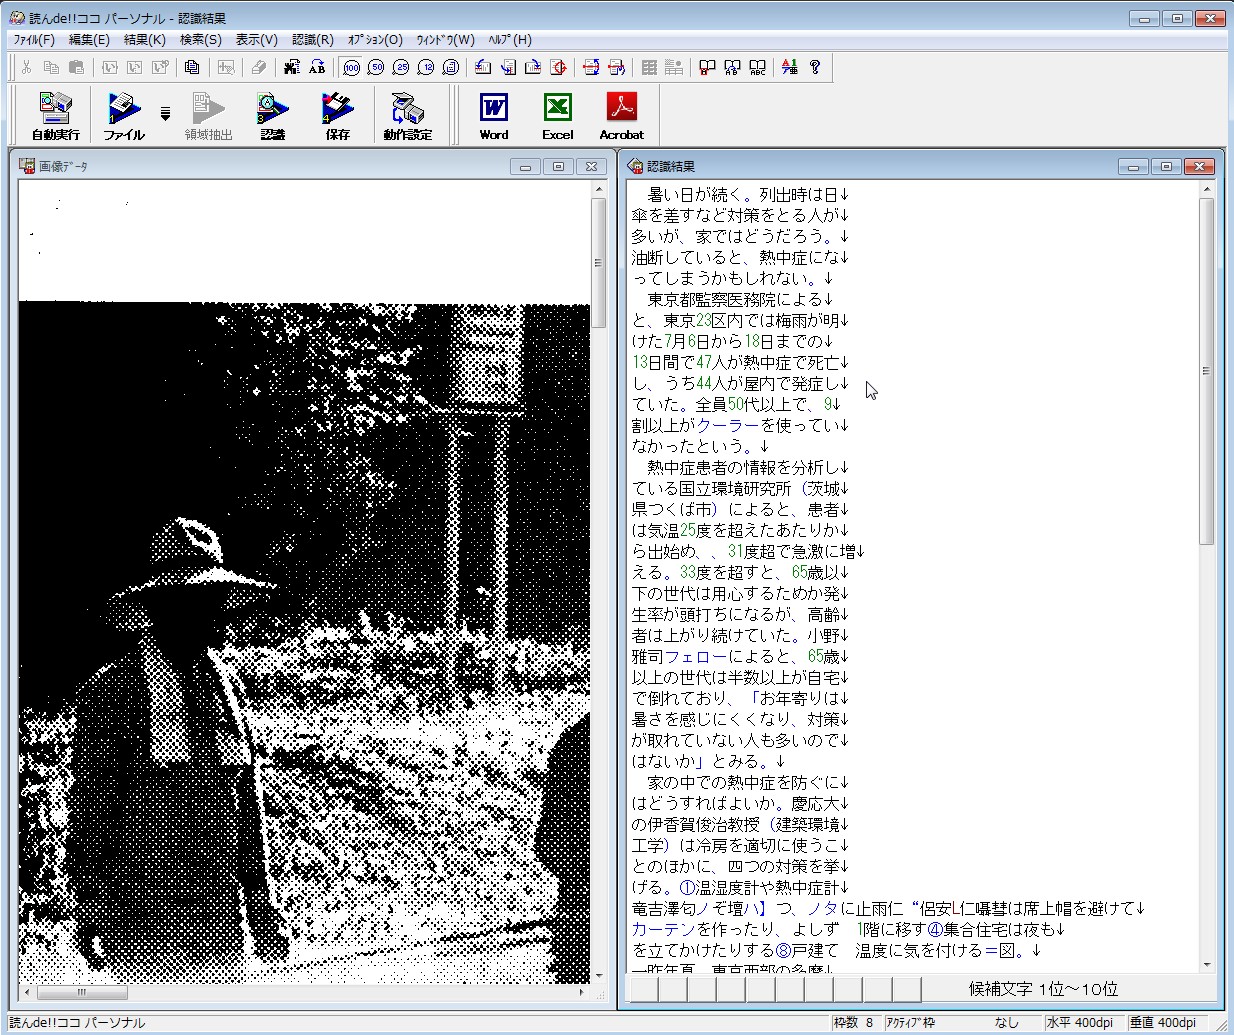Expand the ファイル source dropdown arrow

[166, 113]
